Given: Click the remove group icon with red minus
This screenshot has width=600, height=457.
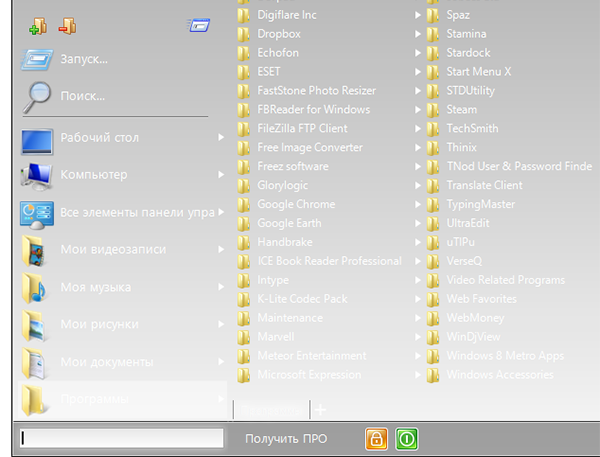Looking at the screenshot, I should click(67, 26).
